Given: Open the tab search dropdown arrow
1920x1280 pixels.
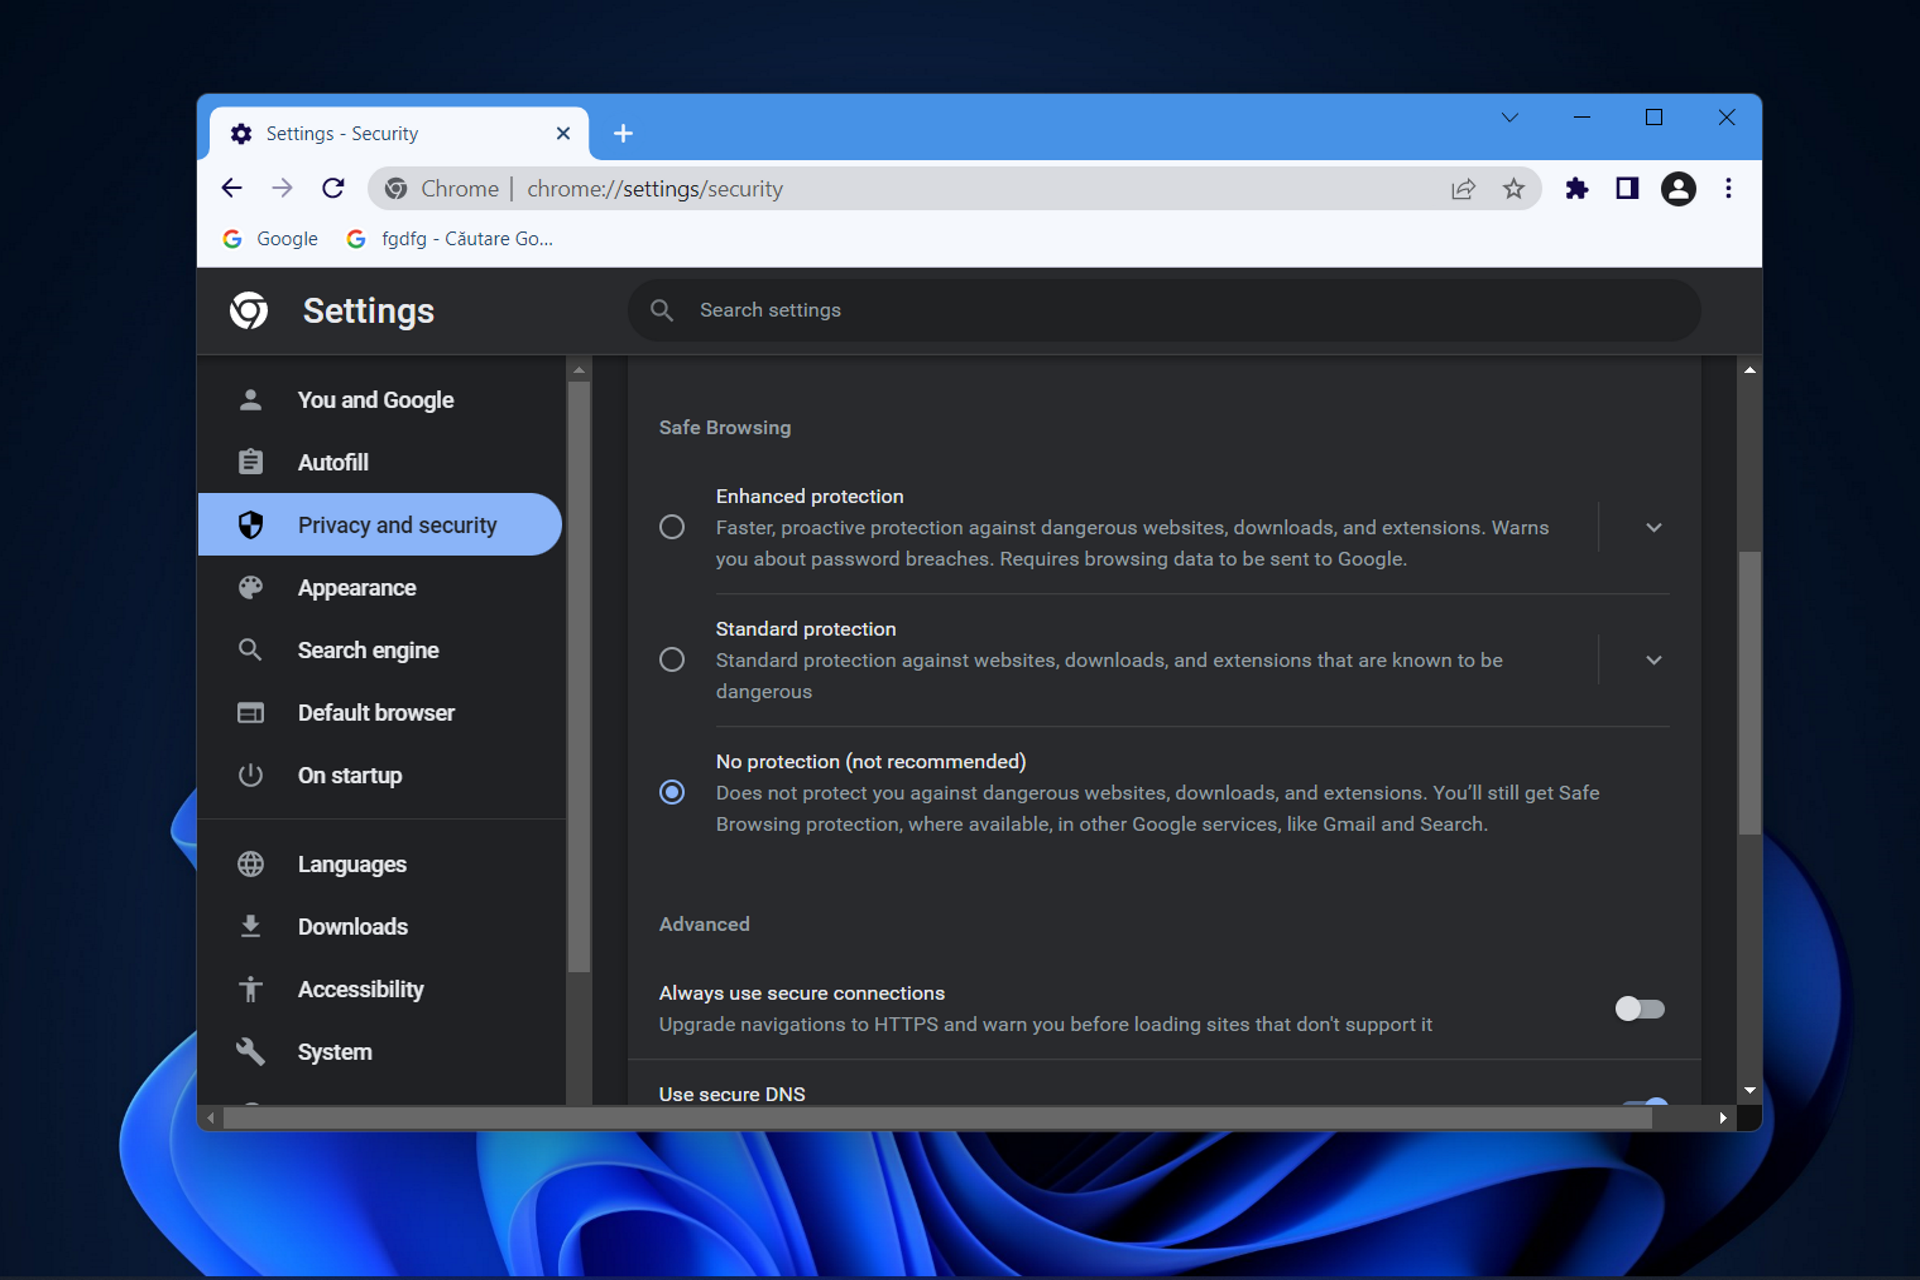Looking at the screenshot, I should [x=1509, y=118].
